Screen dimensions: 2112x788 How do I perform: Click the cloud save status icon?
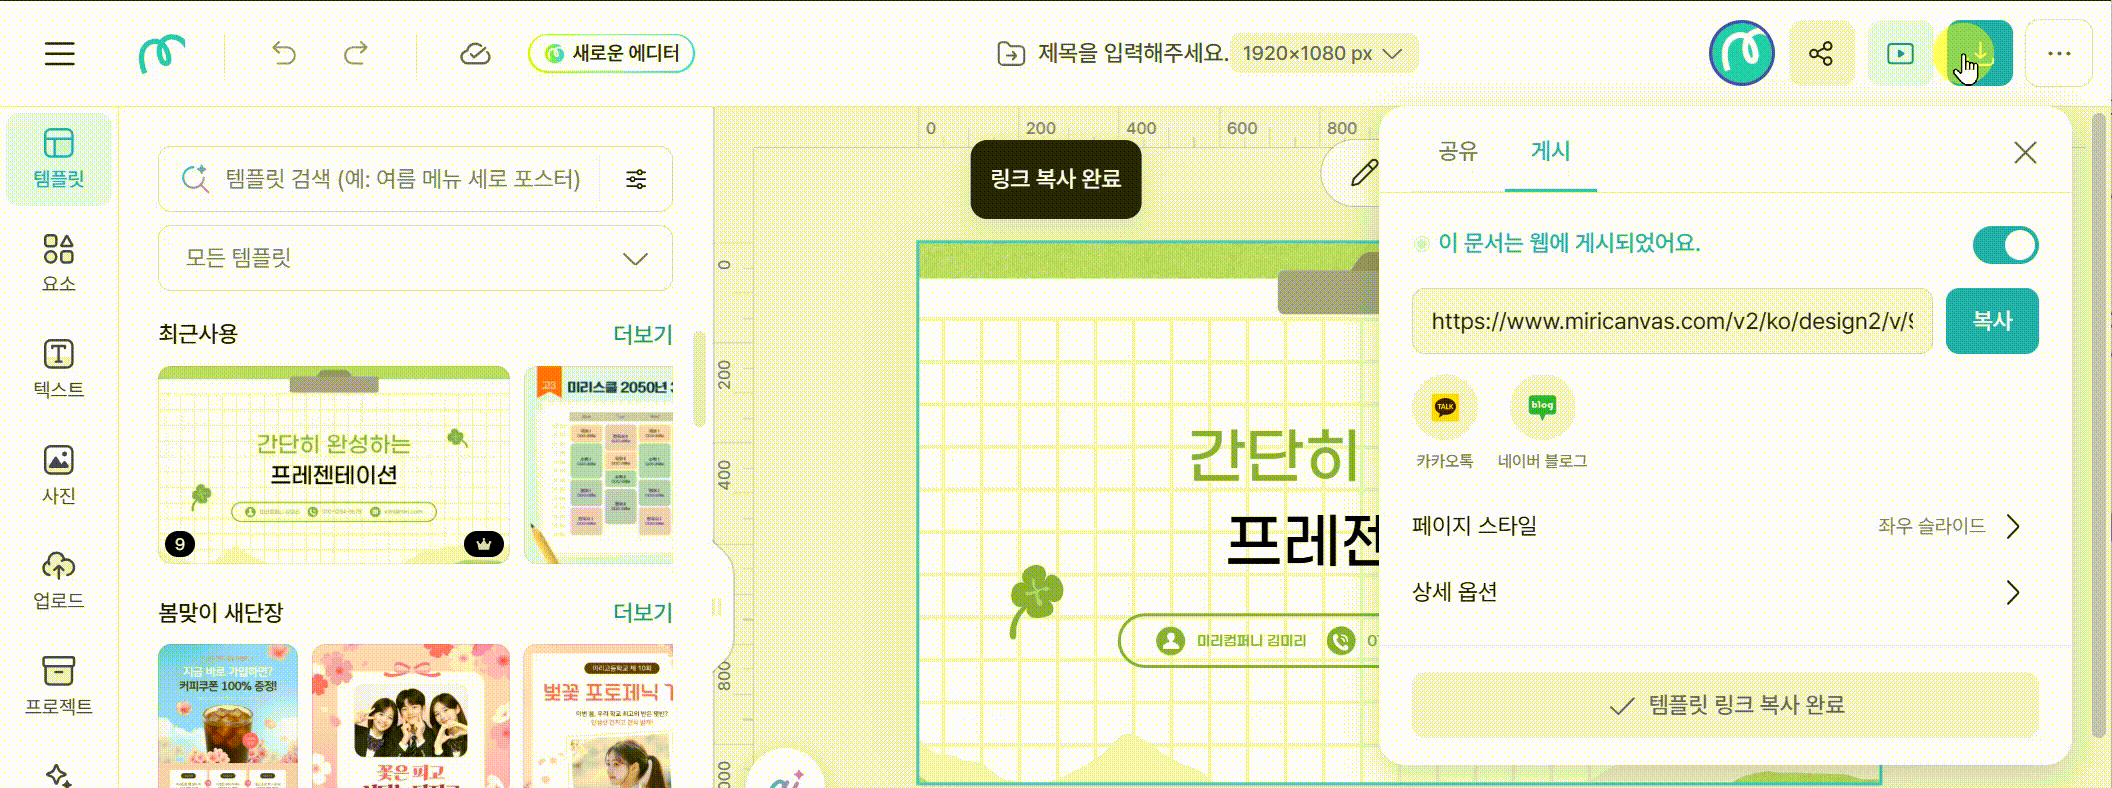click(475, 53)
